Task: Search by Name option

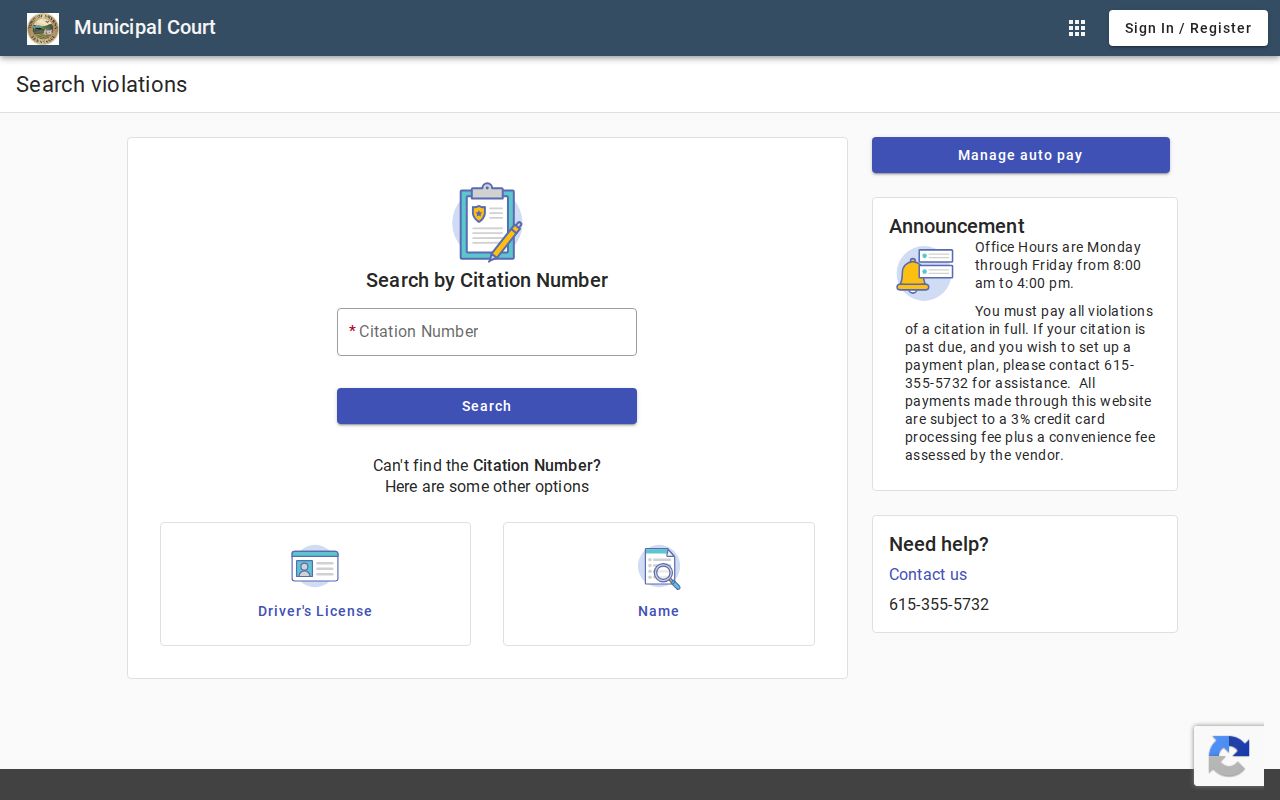Action: (x=659, y=584)
